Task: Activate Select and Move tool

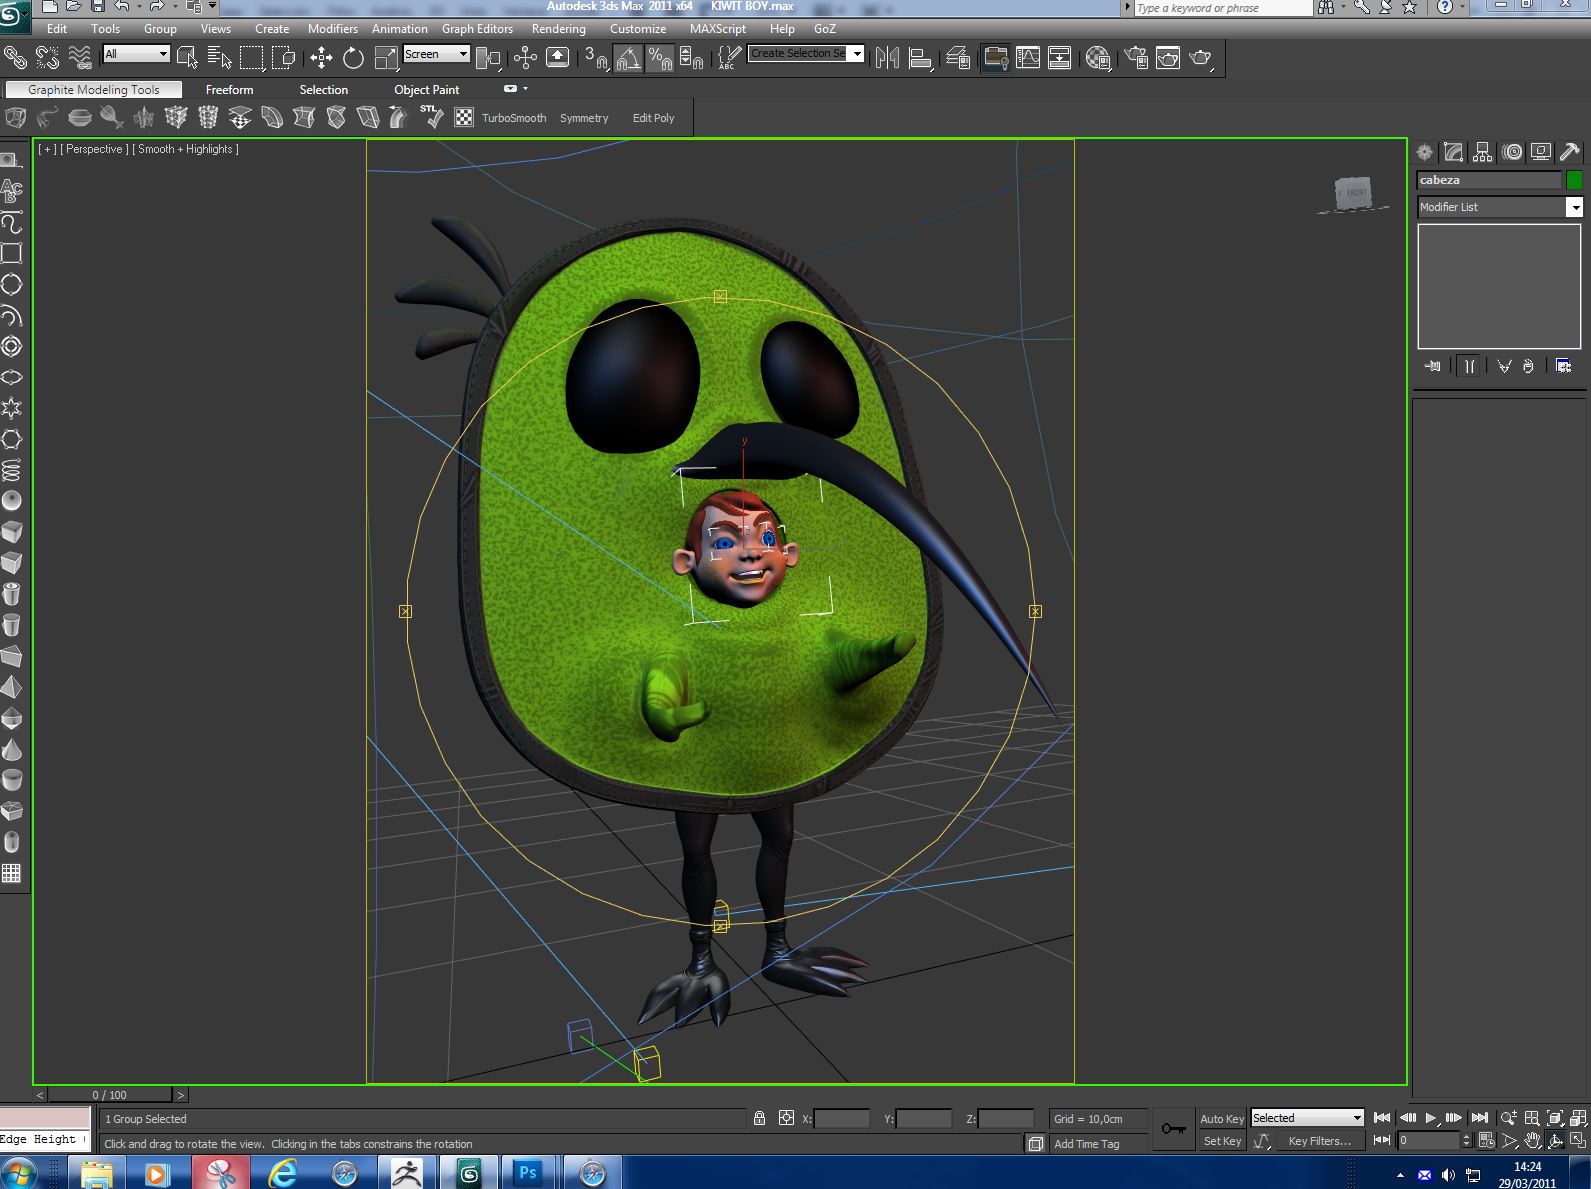Action: tap(321, 58)
